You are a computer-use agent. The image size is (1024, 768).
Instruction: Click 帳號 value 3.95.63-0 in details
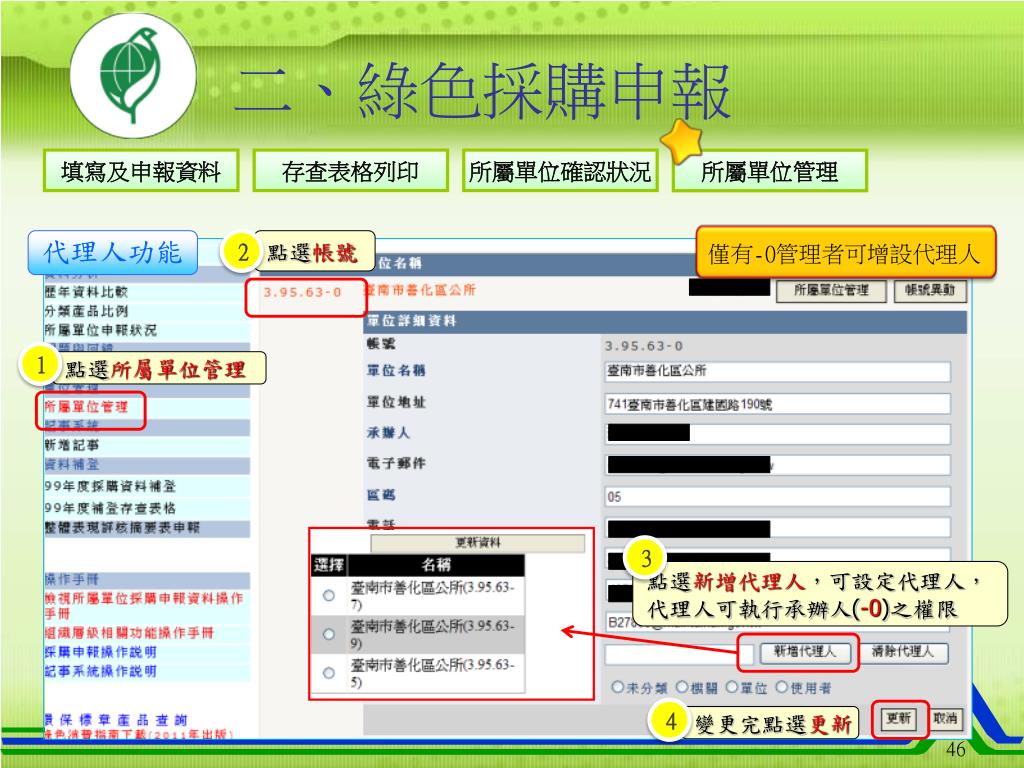click(x=643, y=346)
